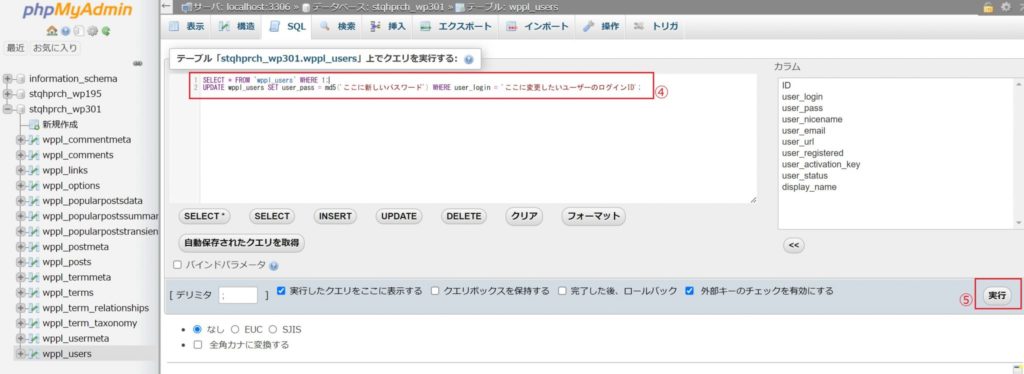Click the table icon of wppl_posts
1024x374 pixels.
click(x=33, y=262)
